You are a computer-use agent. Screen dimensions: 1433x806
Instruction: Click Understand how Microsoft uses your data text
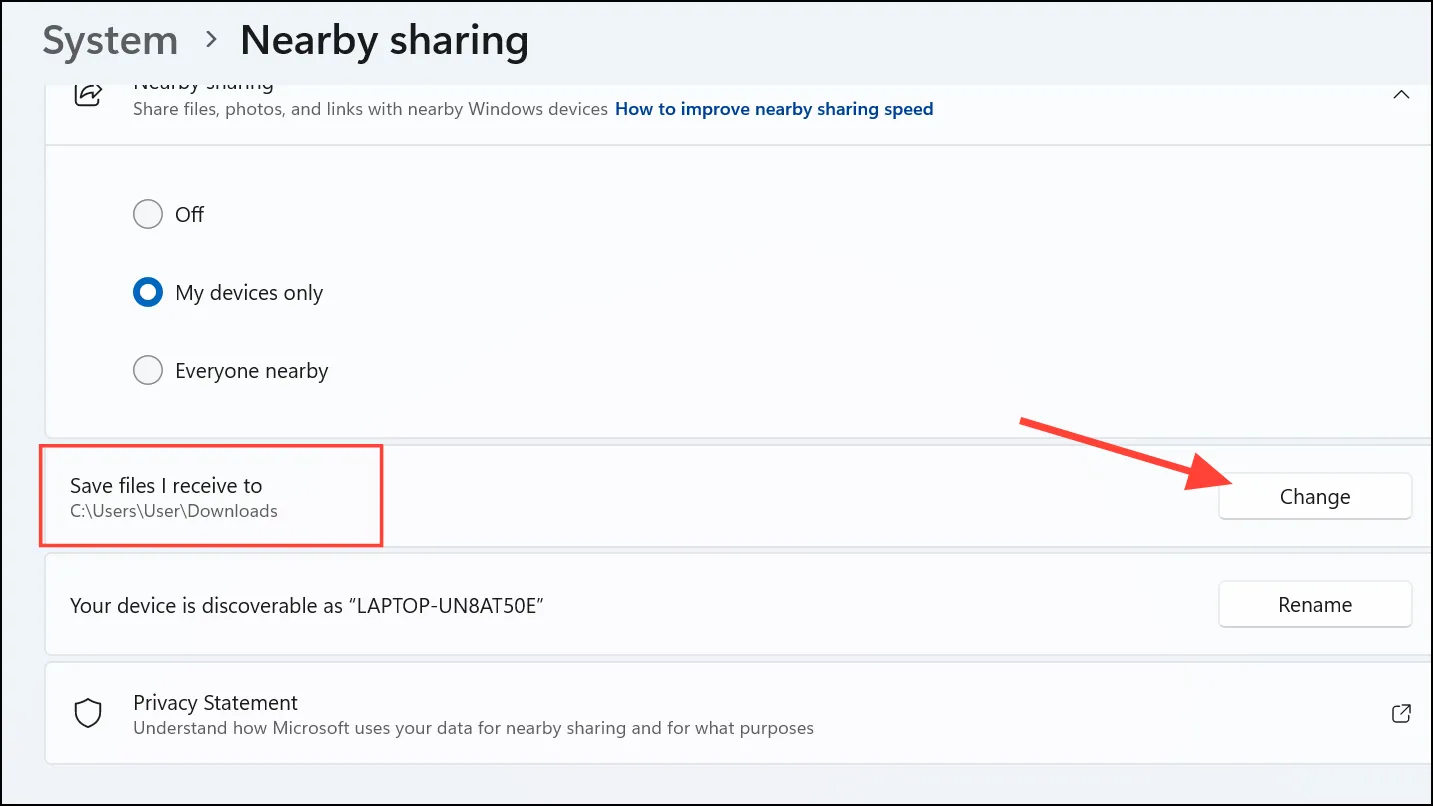click(473, 728)
